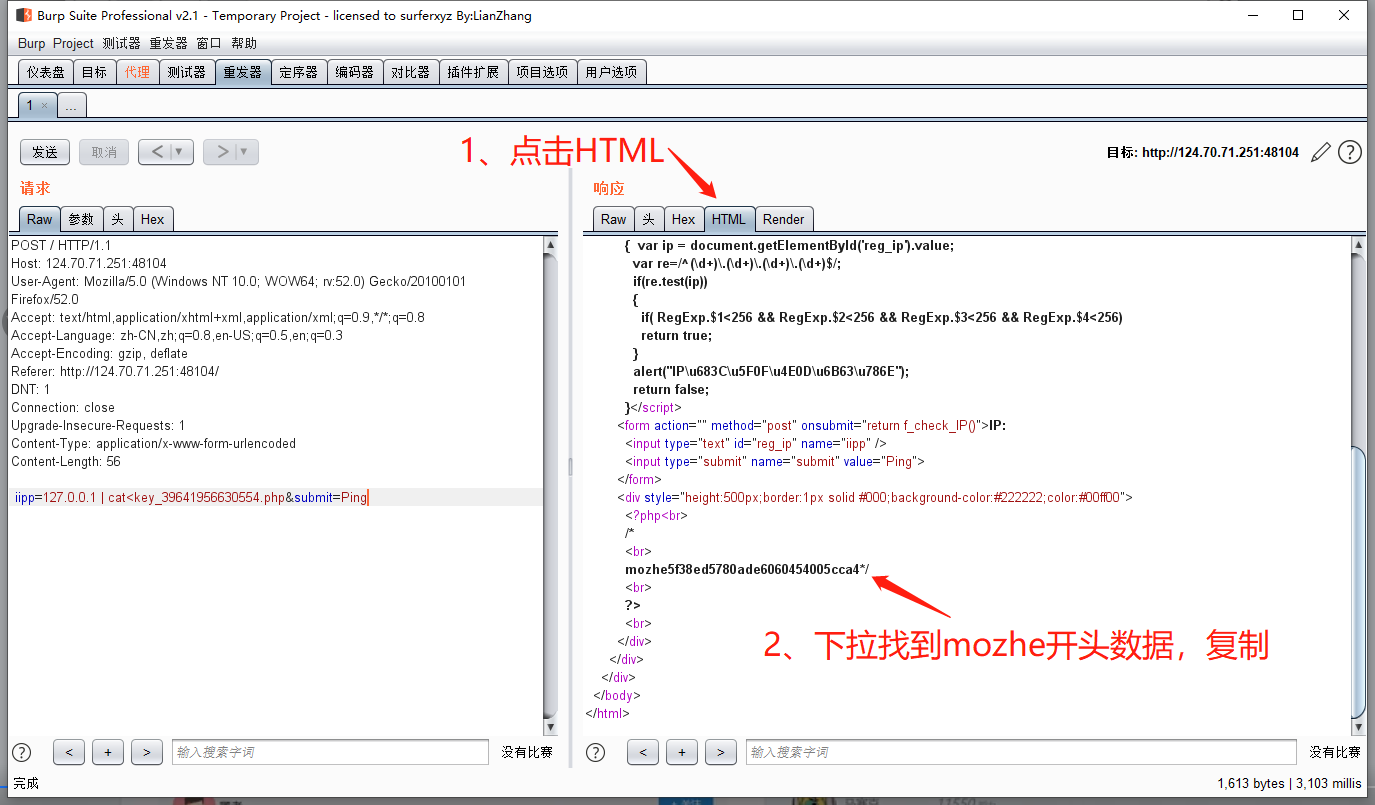This screenshot has height=805, width=1375.
Task: Click help icon under request panel
Action: (x=22, y=752)
